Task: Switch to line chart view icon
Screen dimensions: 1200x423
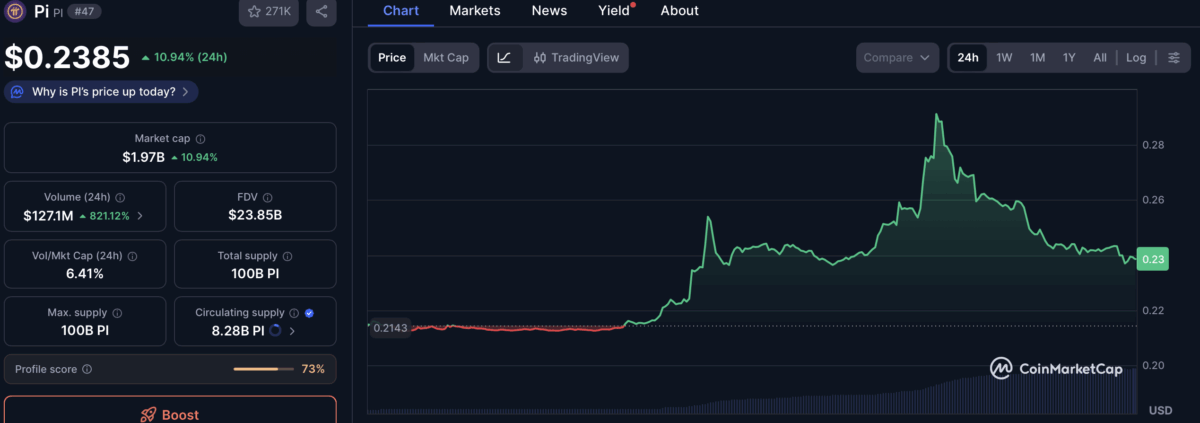Action: coord(504,58)
